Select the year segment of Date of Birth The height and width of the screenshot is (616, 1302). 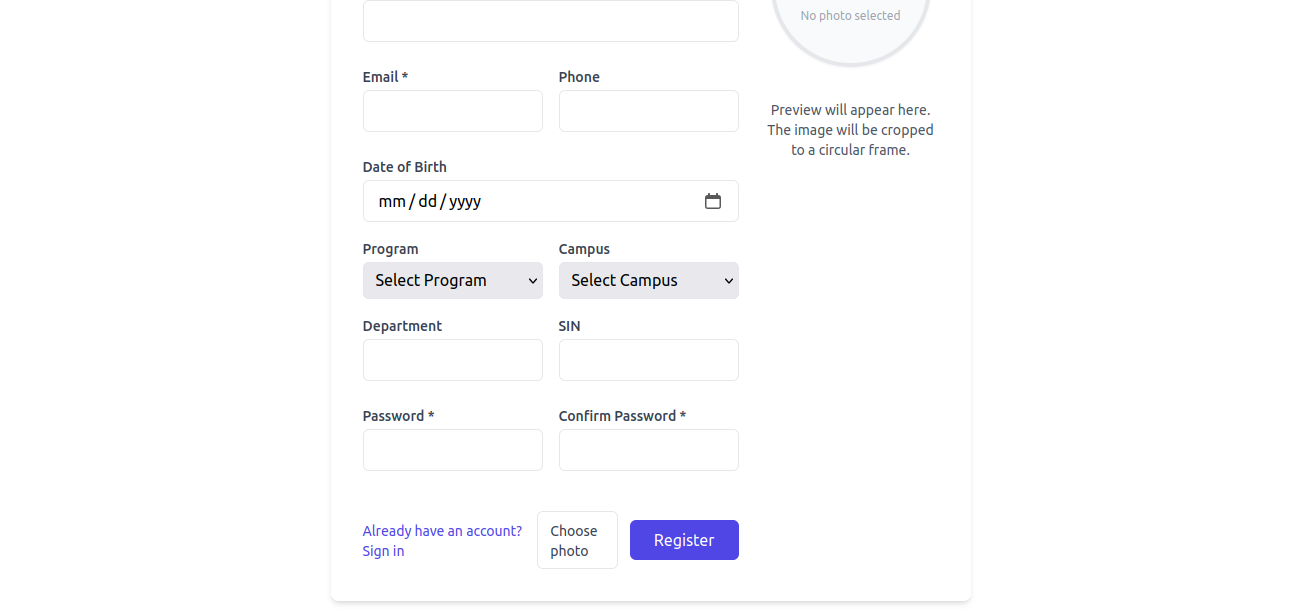coord(465,201)
